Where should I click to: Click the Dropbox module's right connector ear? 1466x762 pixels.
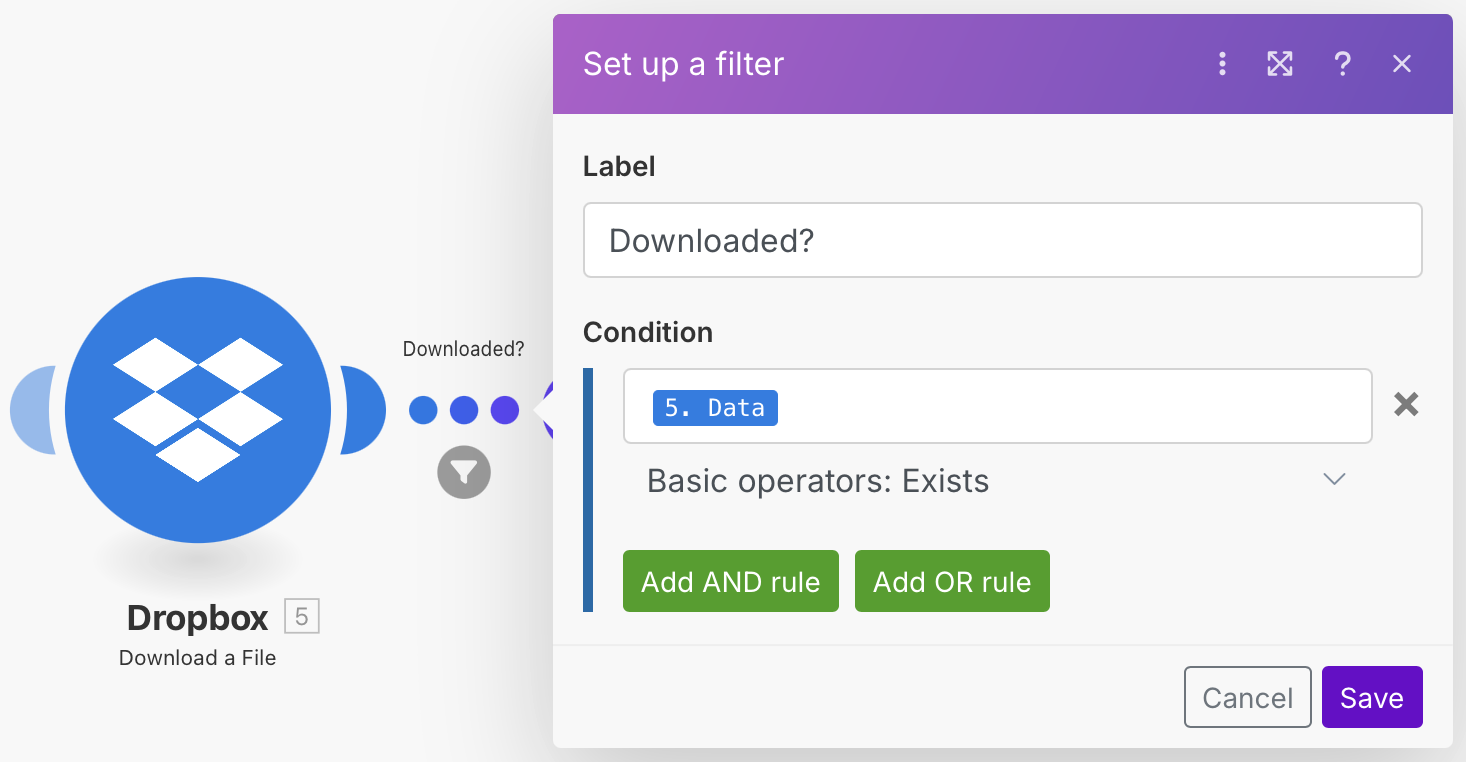pyautogui.click(x=363, y=410)
